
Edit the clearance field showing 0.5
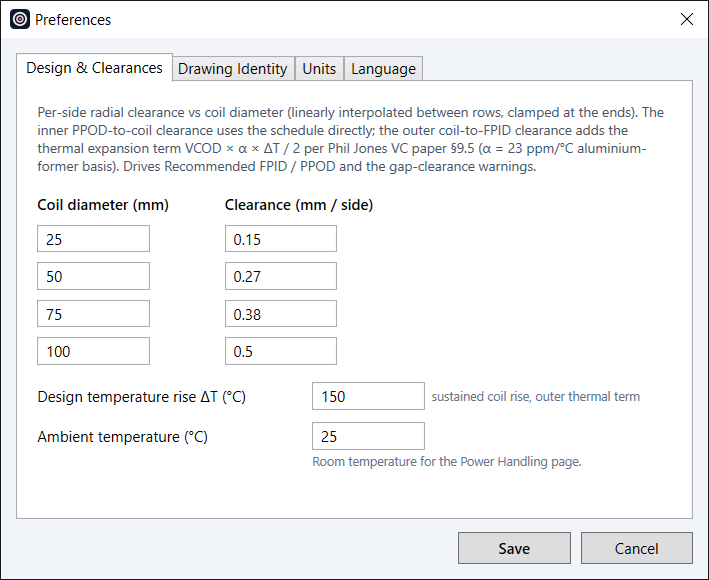(x=281, y=351)
